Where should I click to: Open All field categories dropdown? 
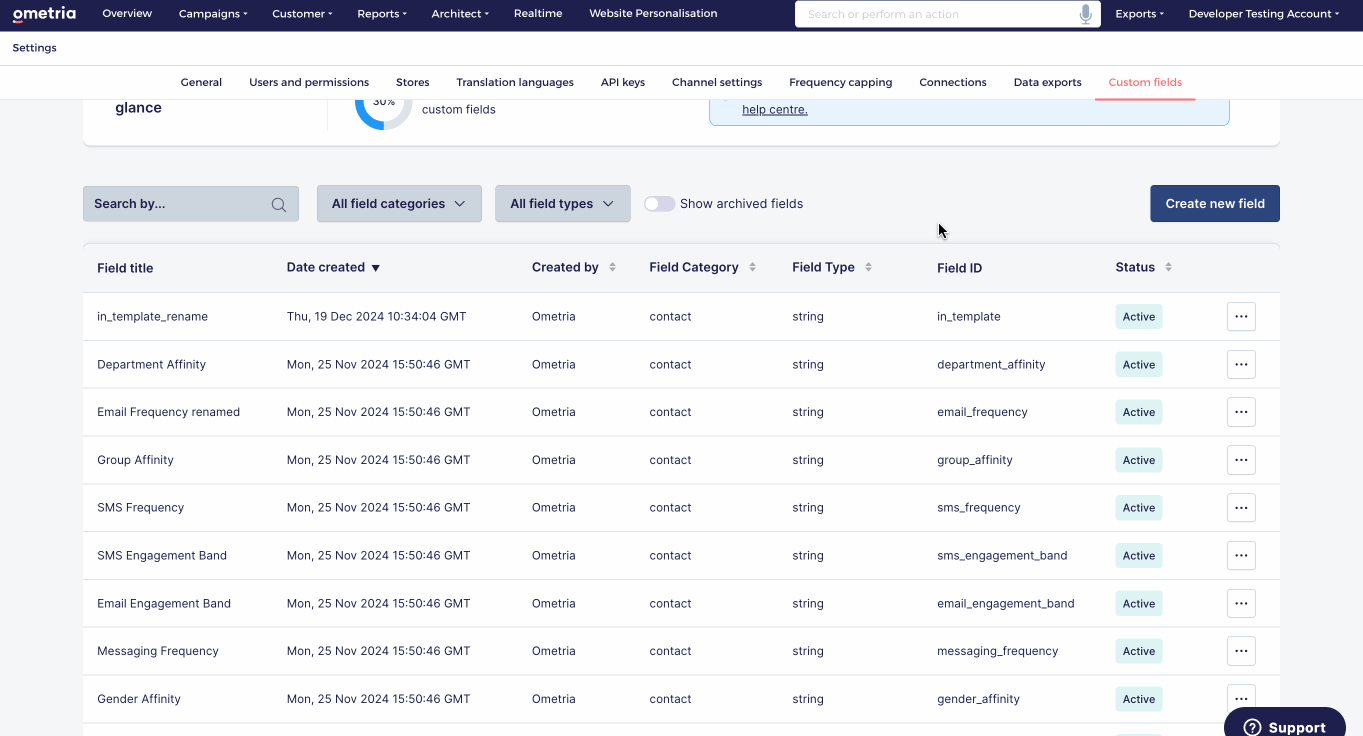point(399,203)
